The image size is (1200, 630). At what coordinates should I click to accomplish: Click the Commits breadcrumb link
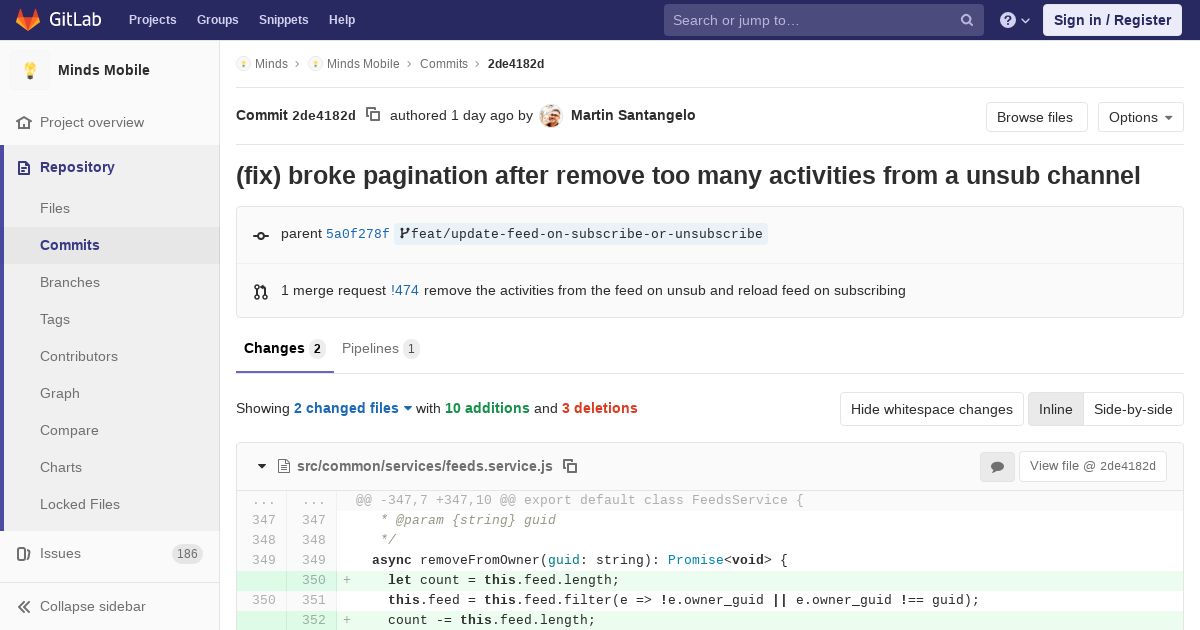[444, 64]
